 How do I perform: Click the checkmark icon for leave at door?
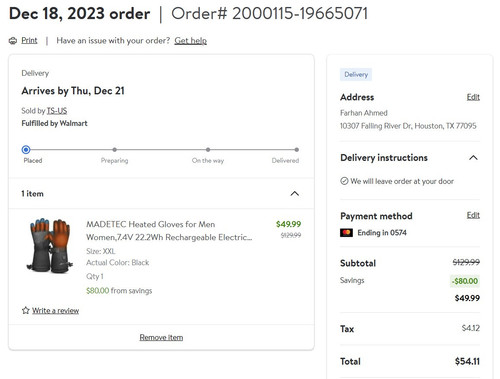click(344, 181)
